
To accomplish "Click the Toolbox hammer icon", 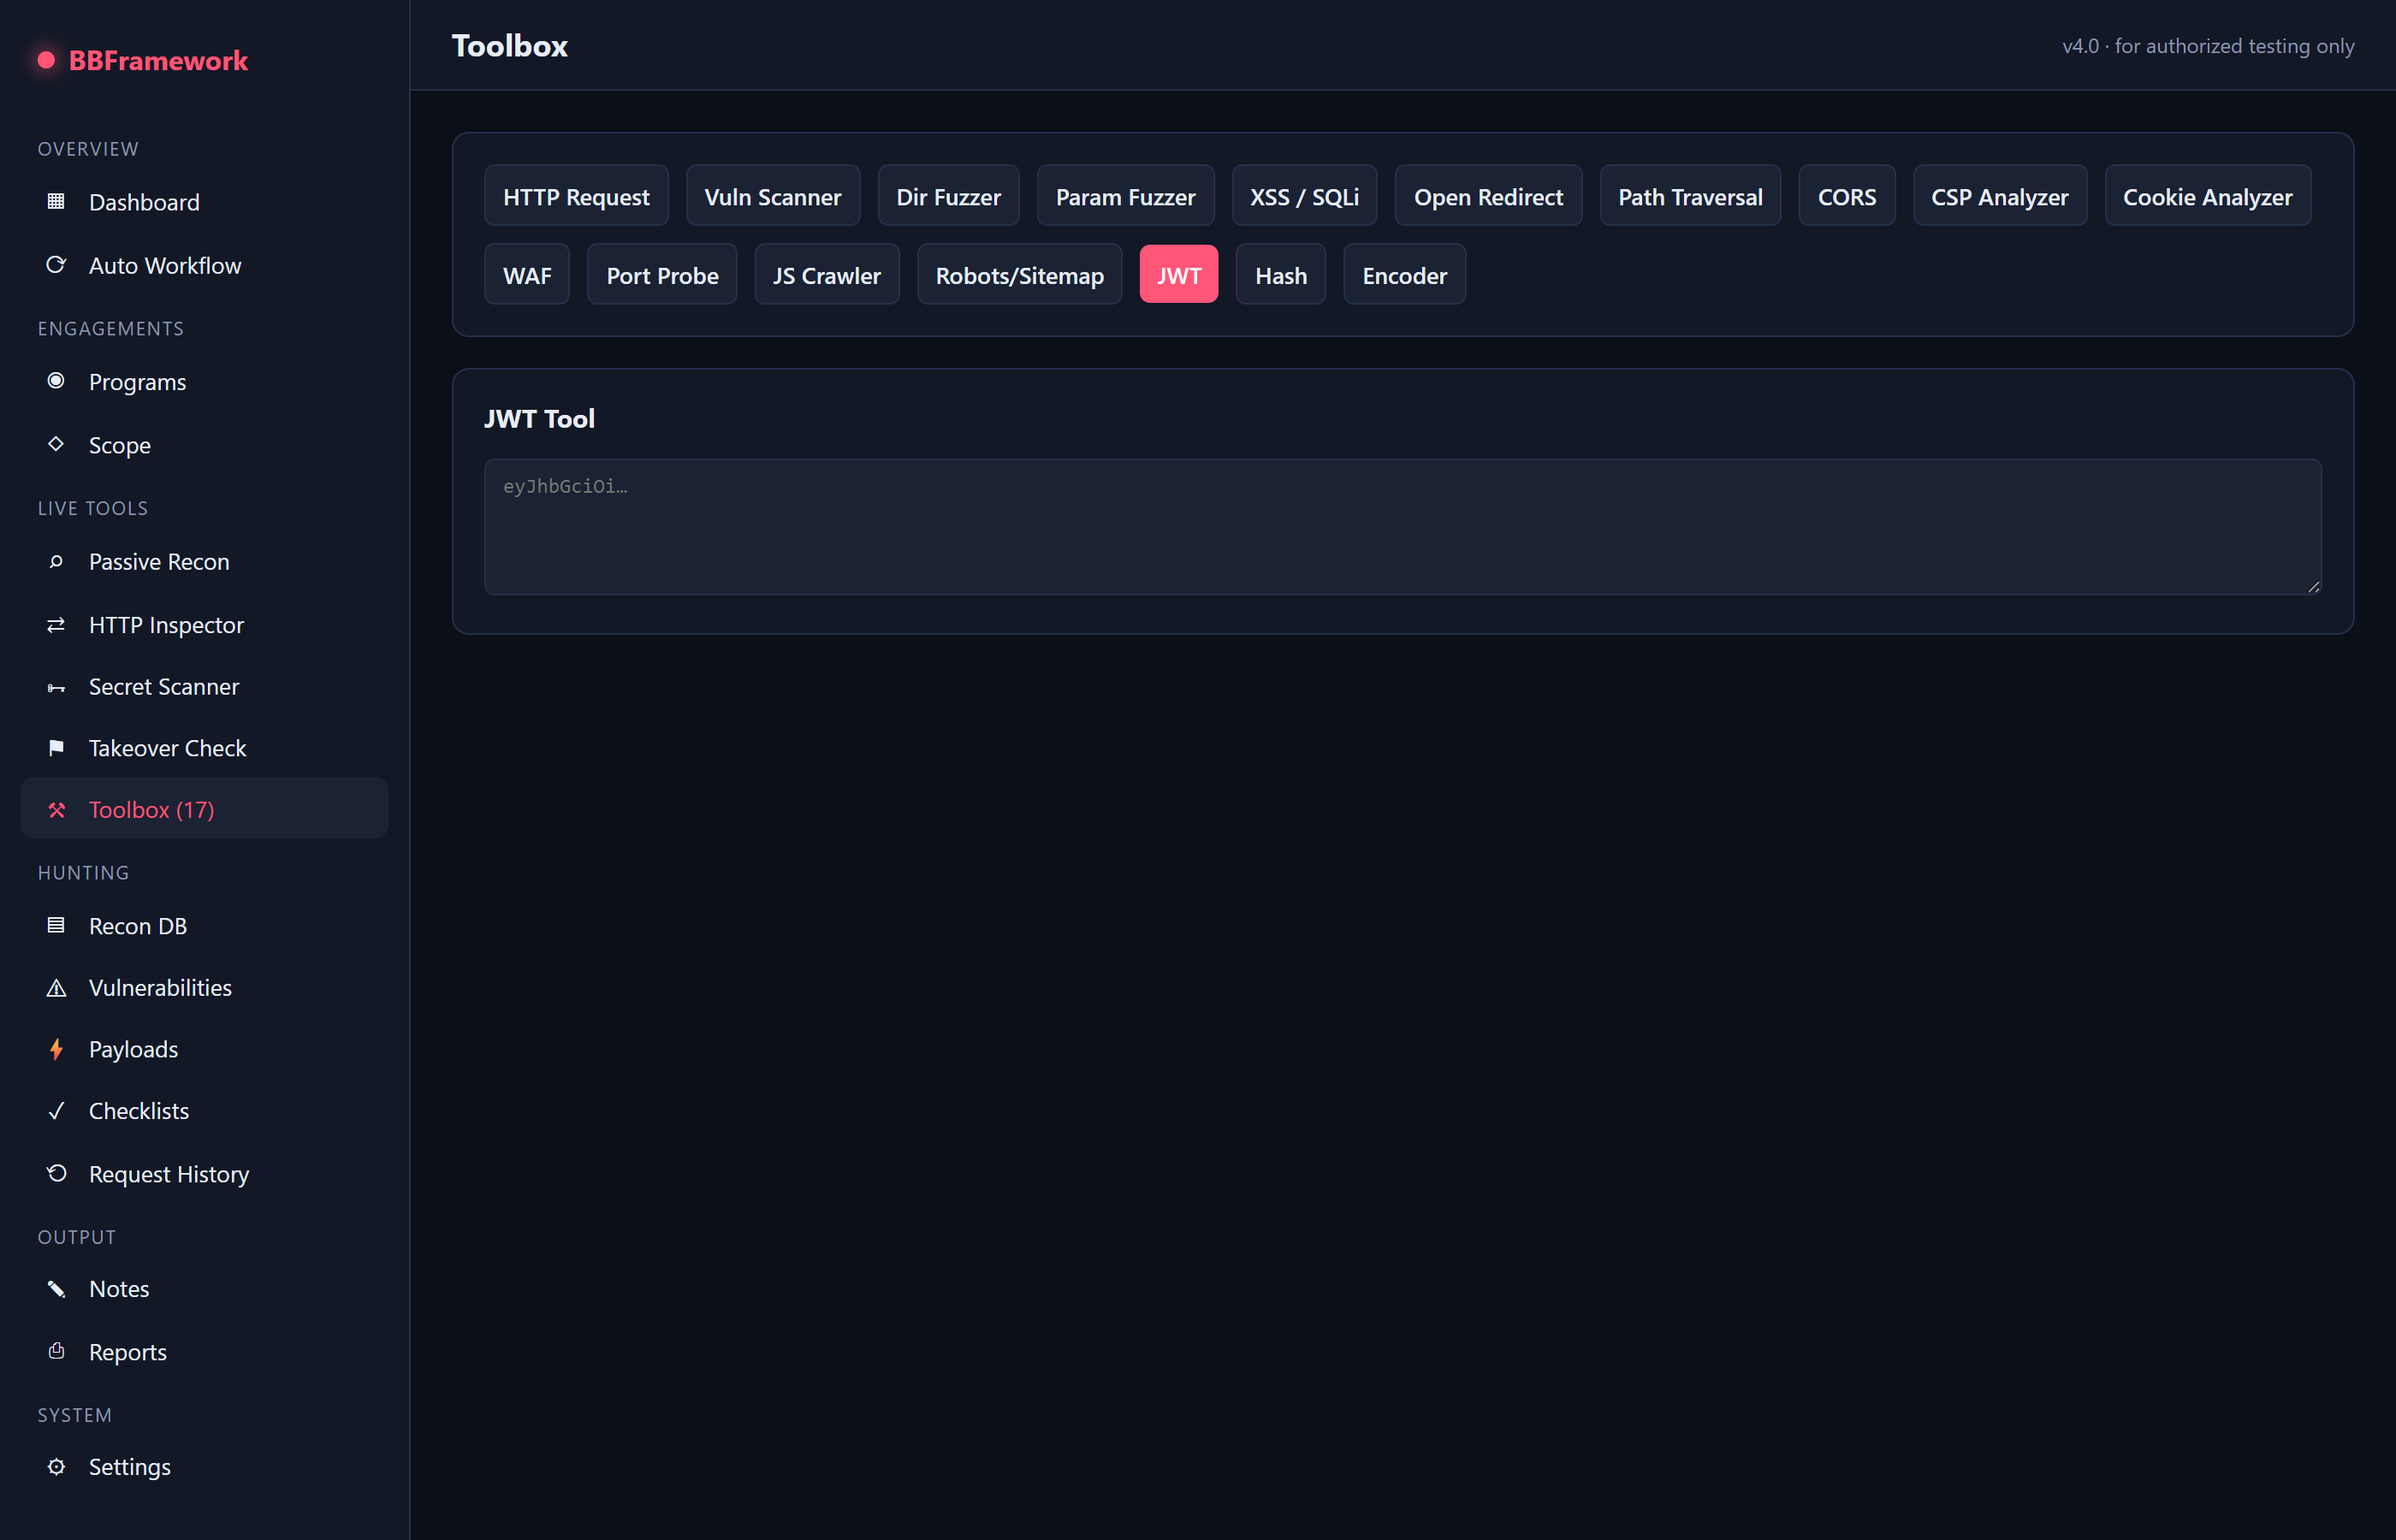I will (x=56, y=809).
